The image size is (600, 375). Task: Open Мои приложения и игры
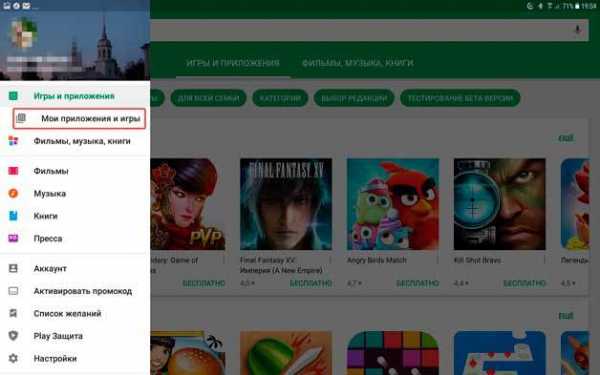coord(79,119)
